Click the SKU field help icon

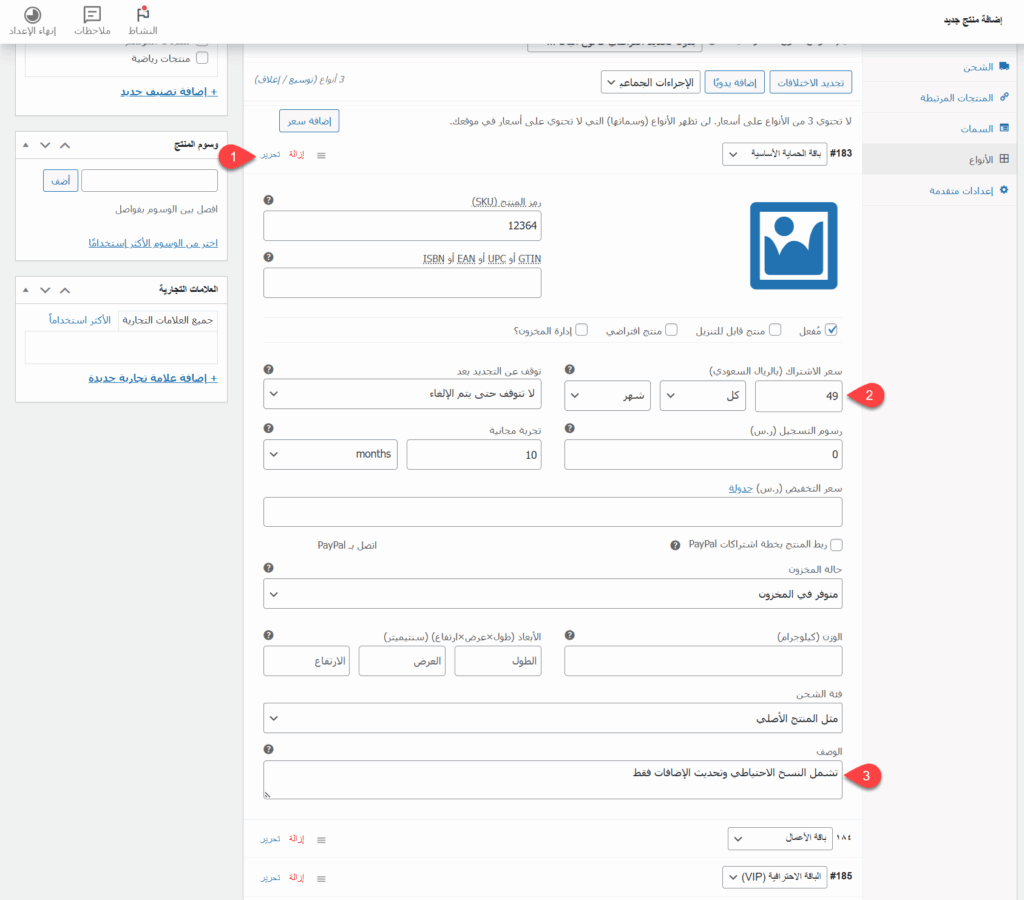[268, 201]
